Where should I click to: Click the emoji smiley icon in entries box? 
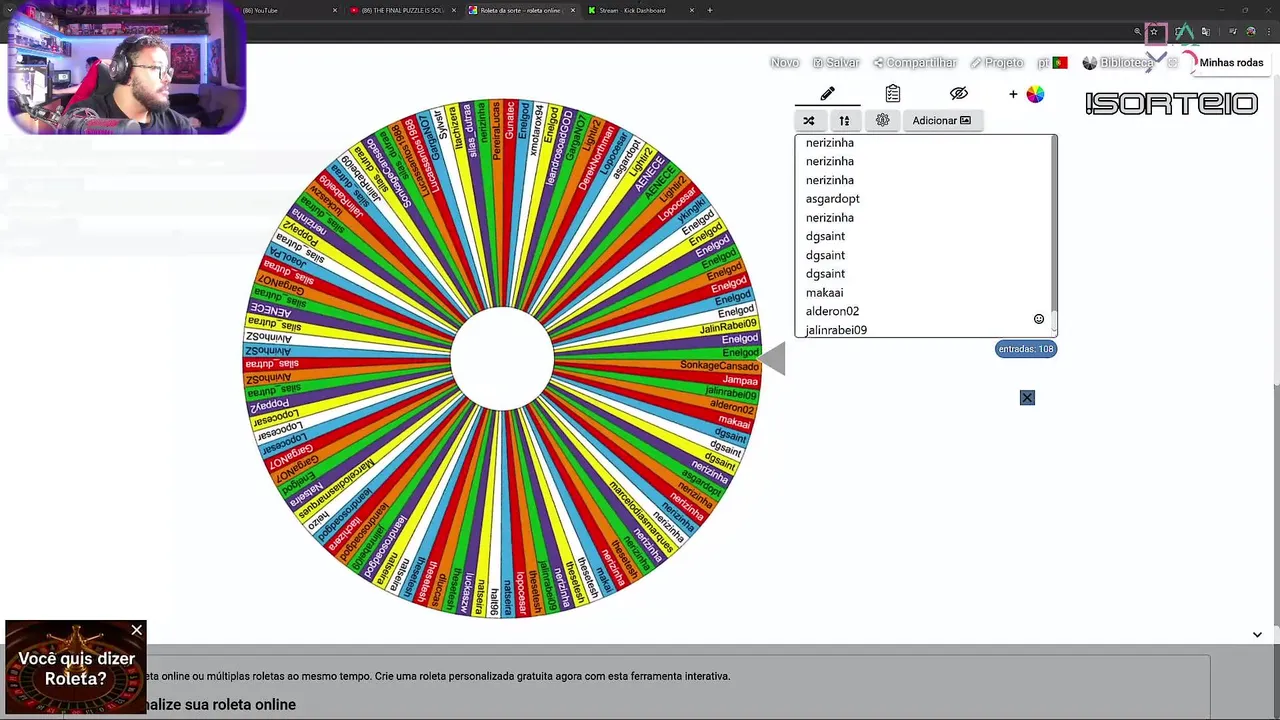pyautogui.click(x=1039, y=319)
